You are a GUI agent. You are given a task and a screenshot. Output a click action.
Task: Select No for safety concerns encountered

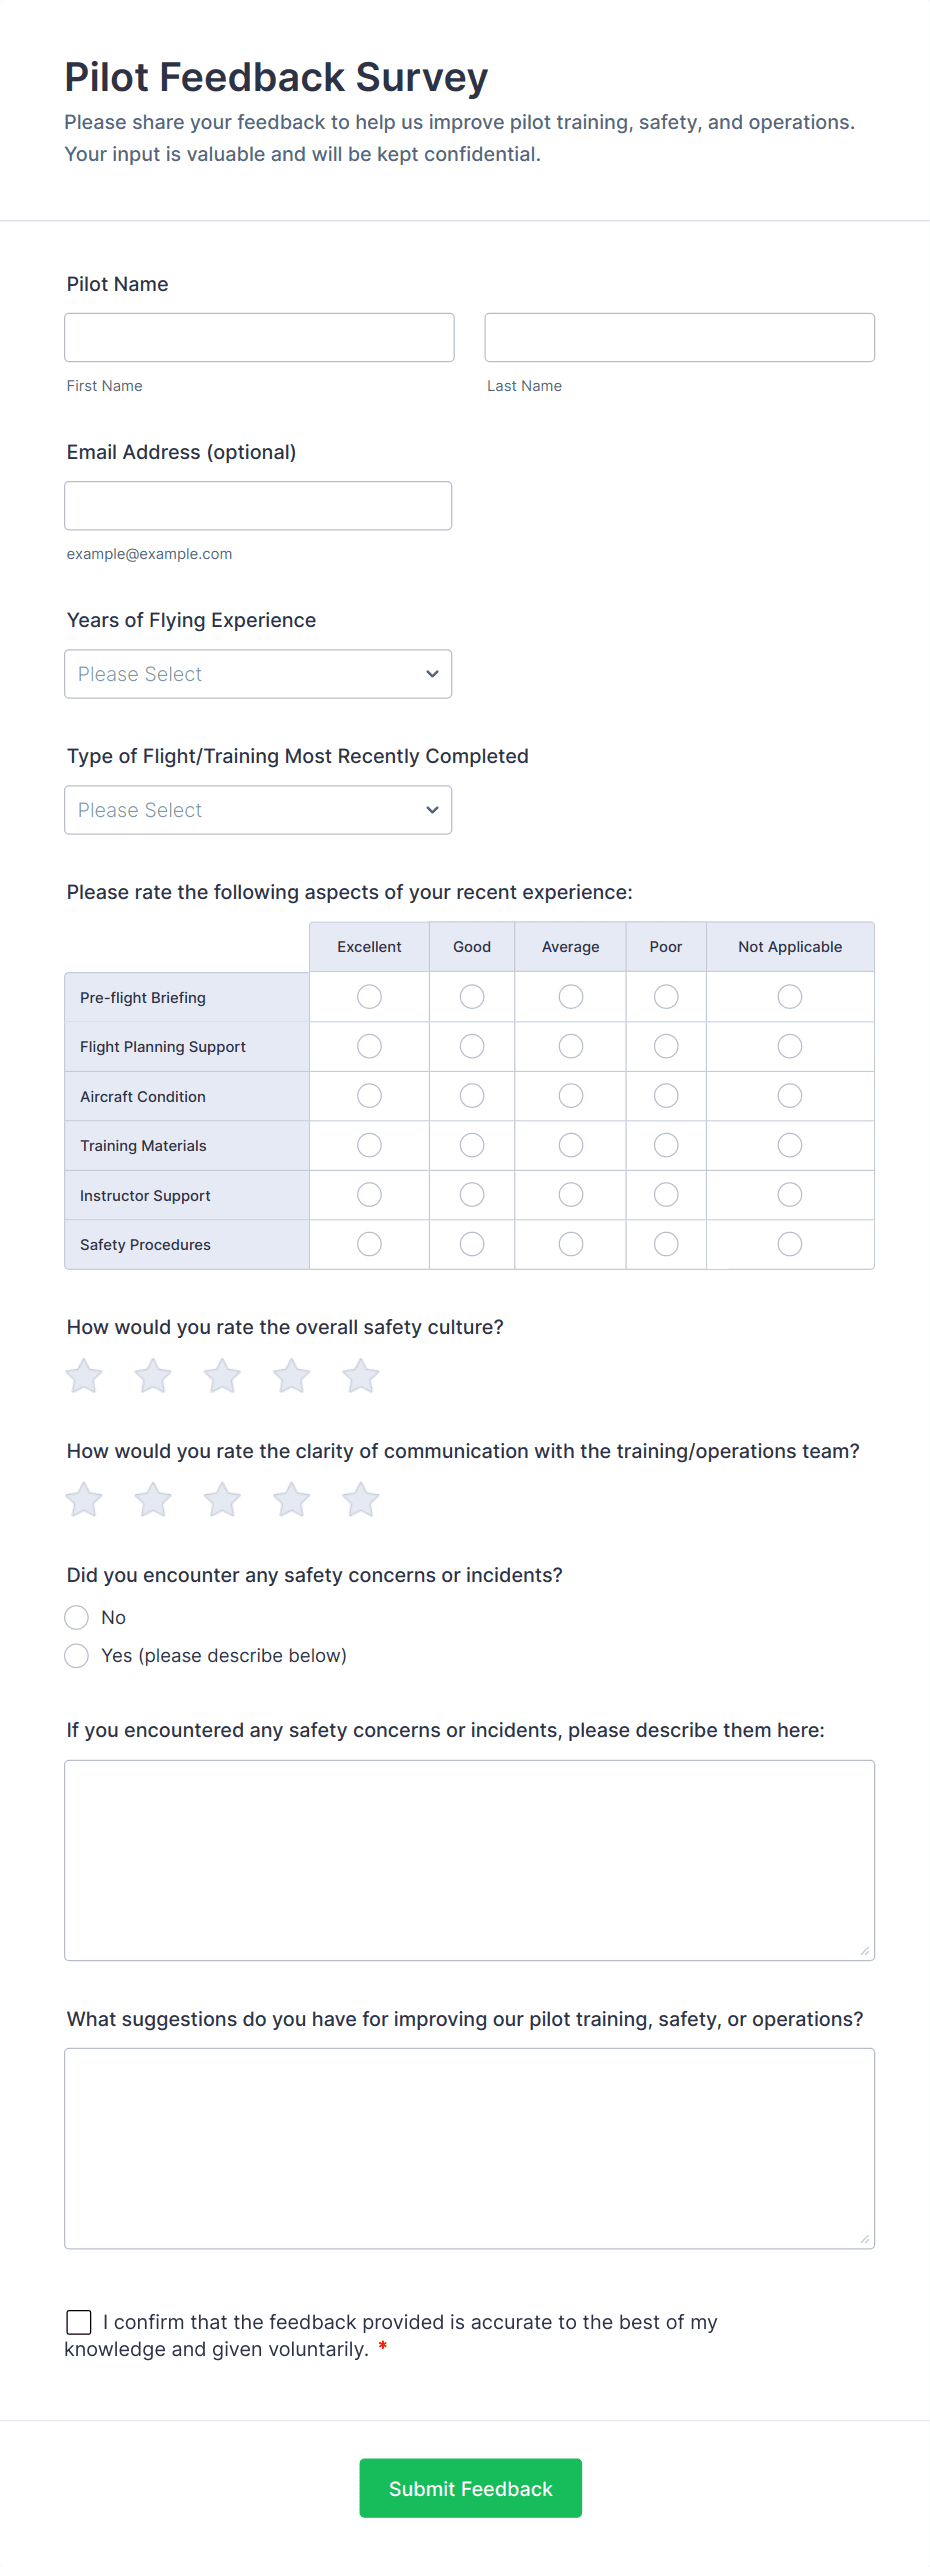point(76,1617)
